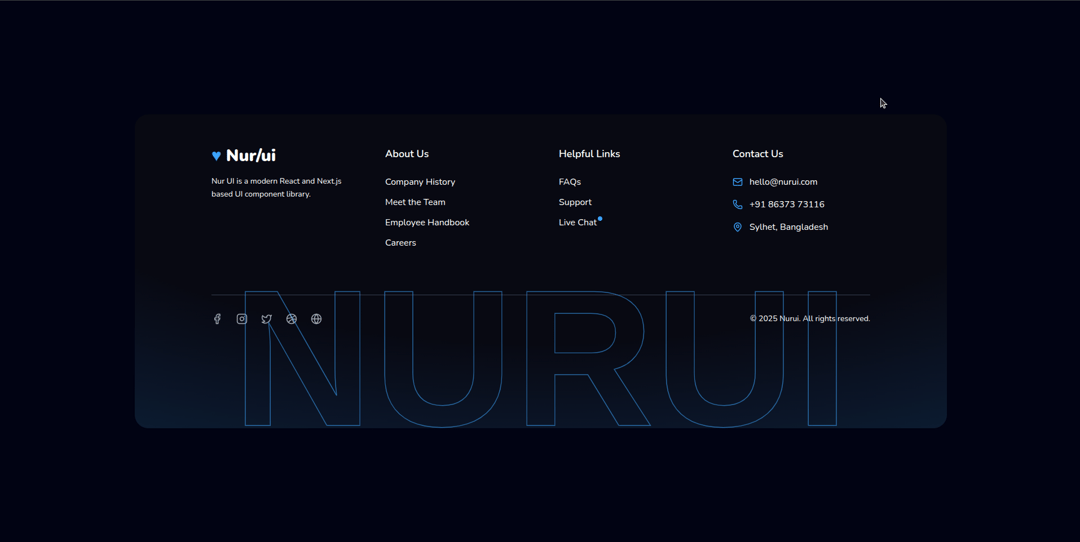Click the envelope email icon
Viewport: 1080px width, 542px height.
(x=738, y=182)
